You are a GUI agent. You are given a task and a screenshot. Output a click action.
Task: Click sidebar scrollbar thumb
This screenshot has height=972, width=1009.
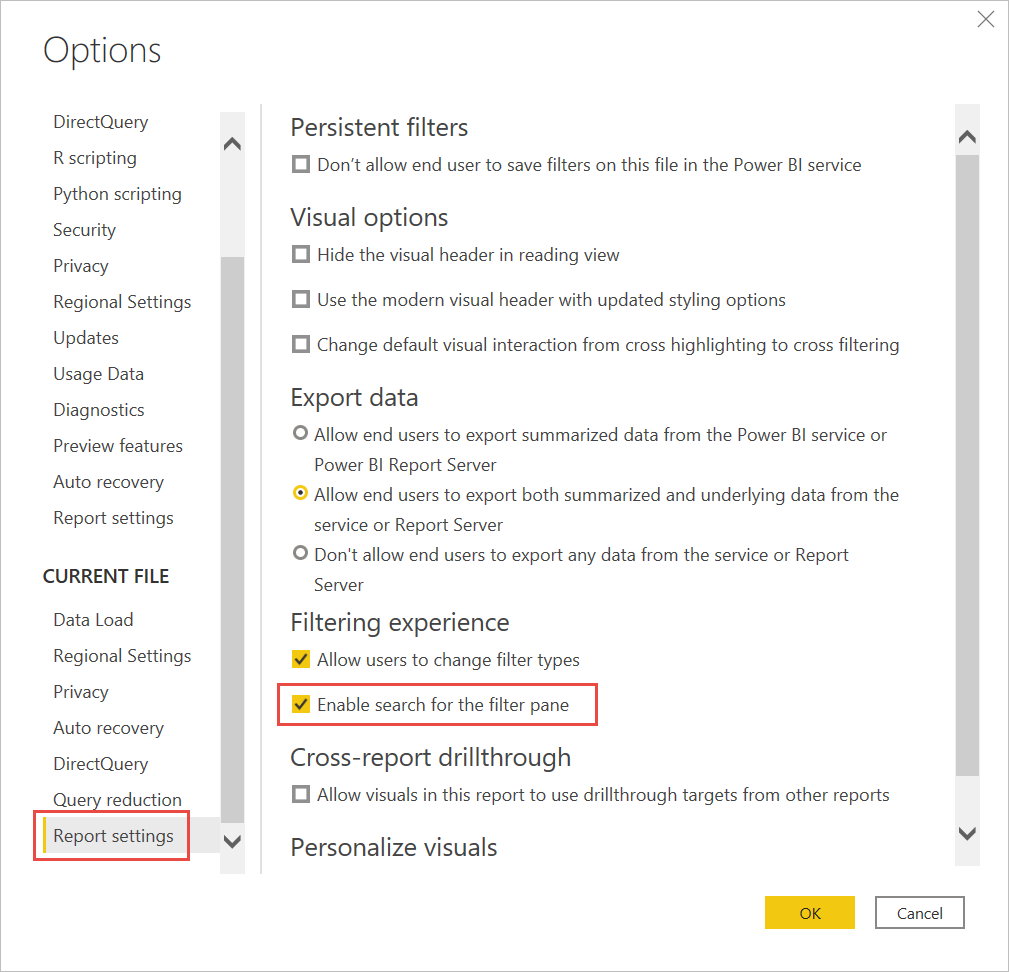click(x=232, y=539)
